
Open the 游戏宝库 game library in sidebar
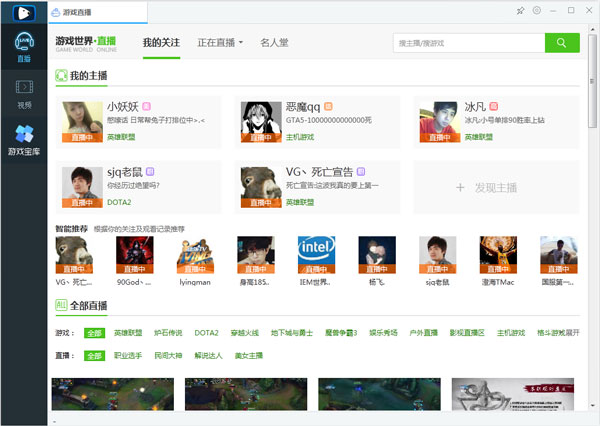(x=24, y=140)
